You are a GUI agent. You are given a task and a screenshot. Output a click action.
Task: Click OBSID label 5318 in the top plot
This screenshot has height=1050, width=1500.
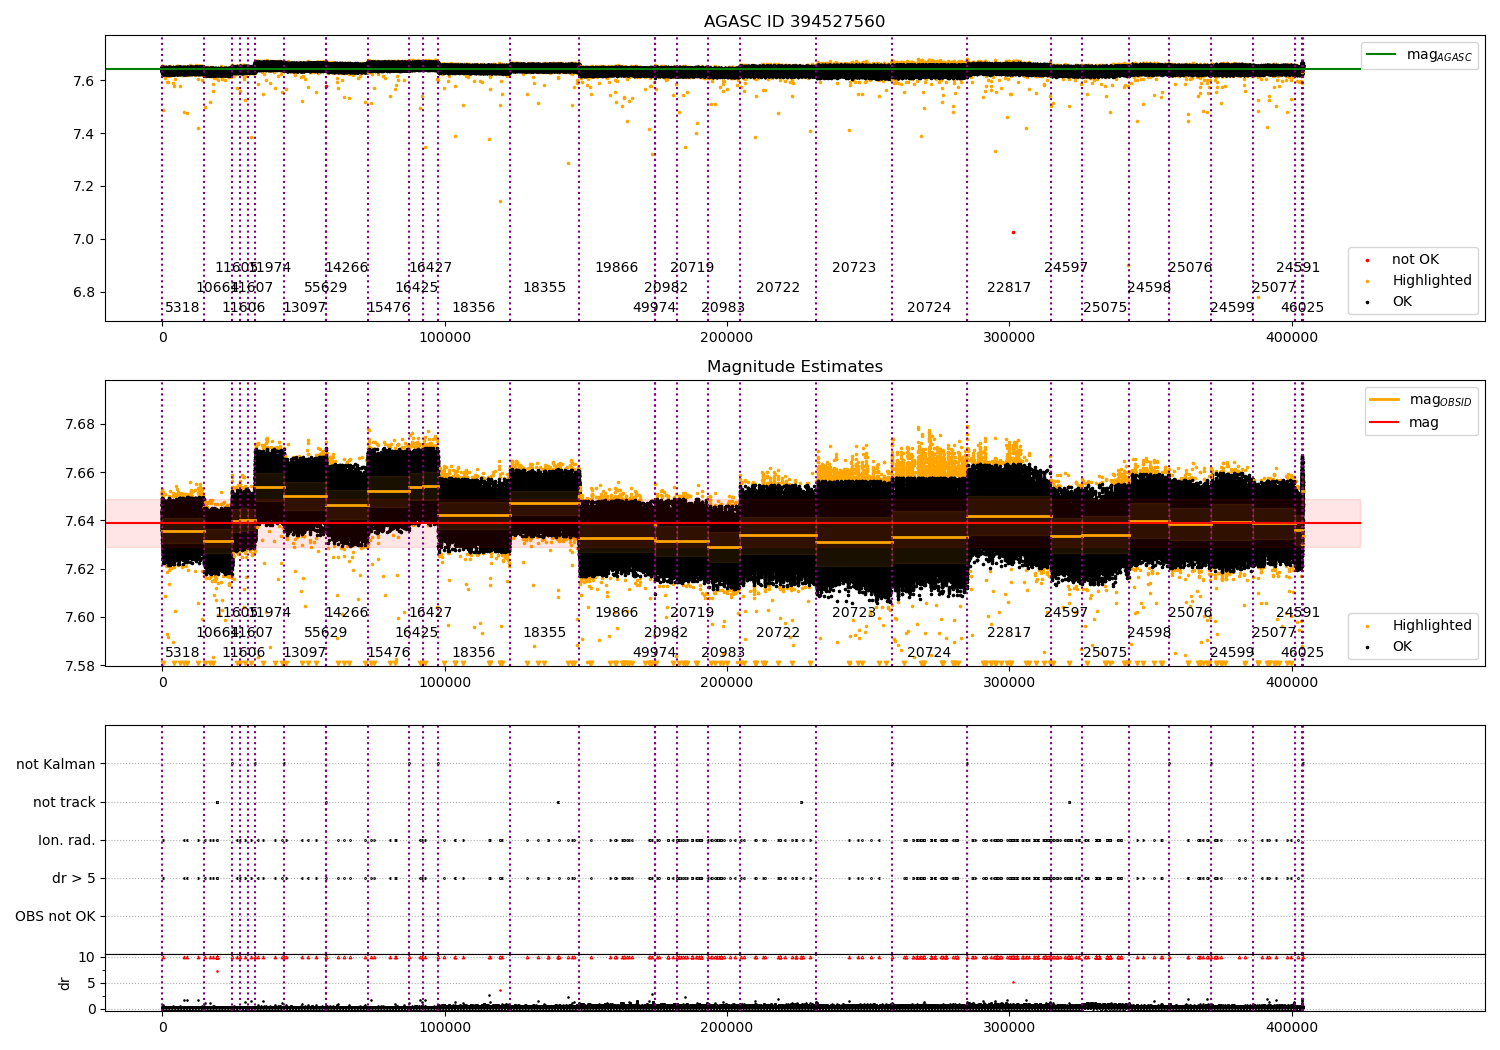point(182,308)
